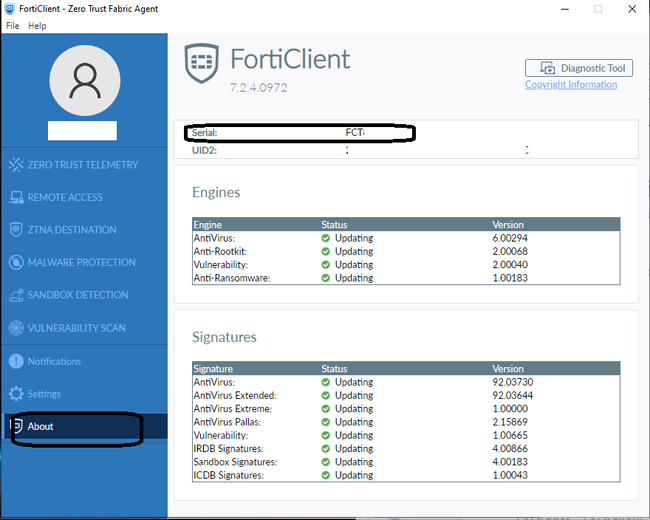Click AntiVirus engine version 6.00294
This screenshot has height=520, width=650.
coord(510,238)
